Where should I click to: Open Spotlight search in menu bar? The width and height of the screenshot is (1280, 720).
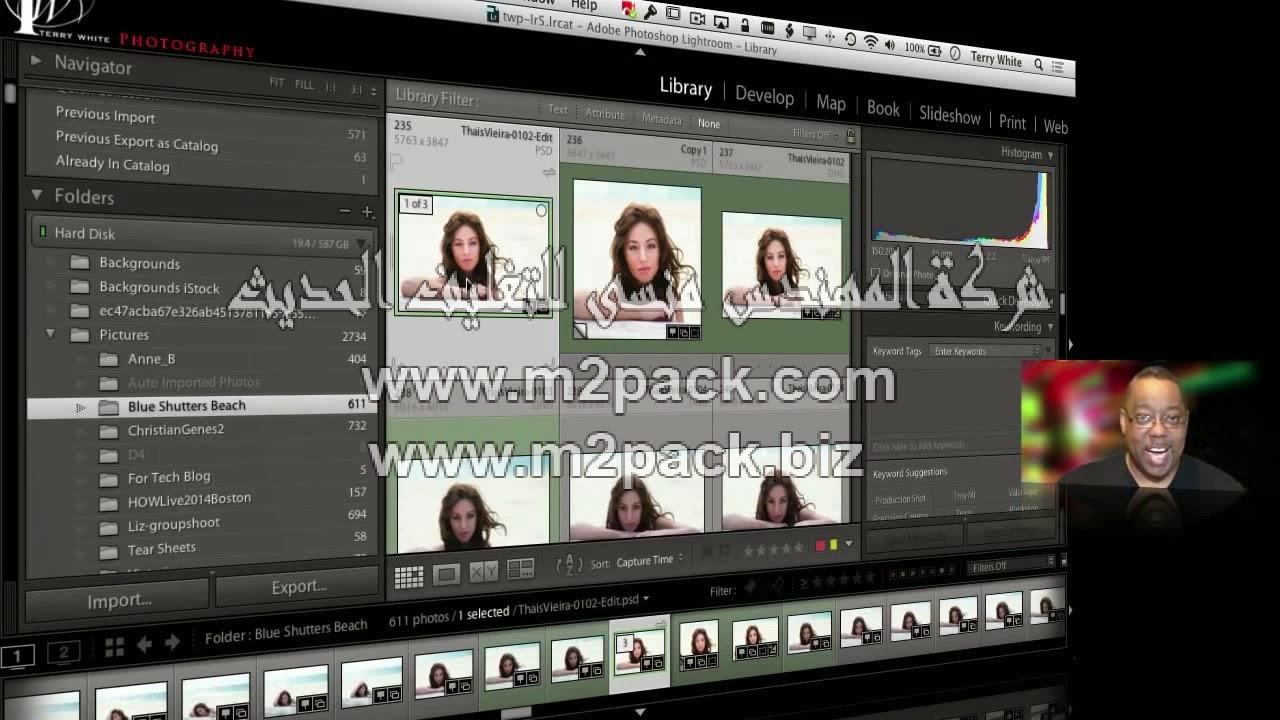(1039, 64)
